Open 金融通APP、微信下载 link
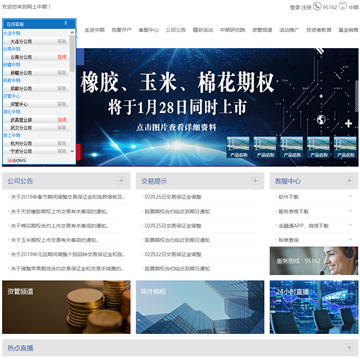 304,226
